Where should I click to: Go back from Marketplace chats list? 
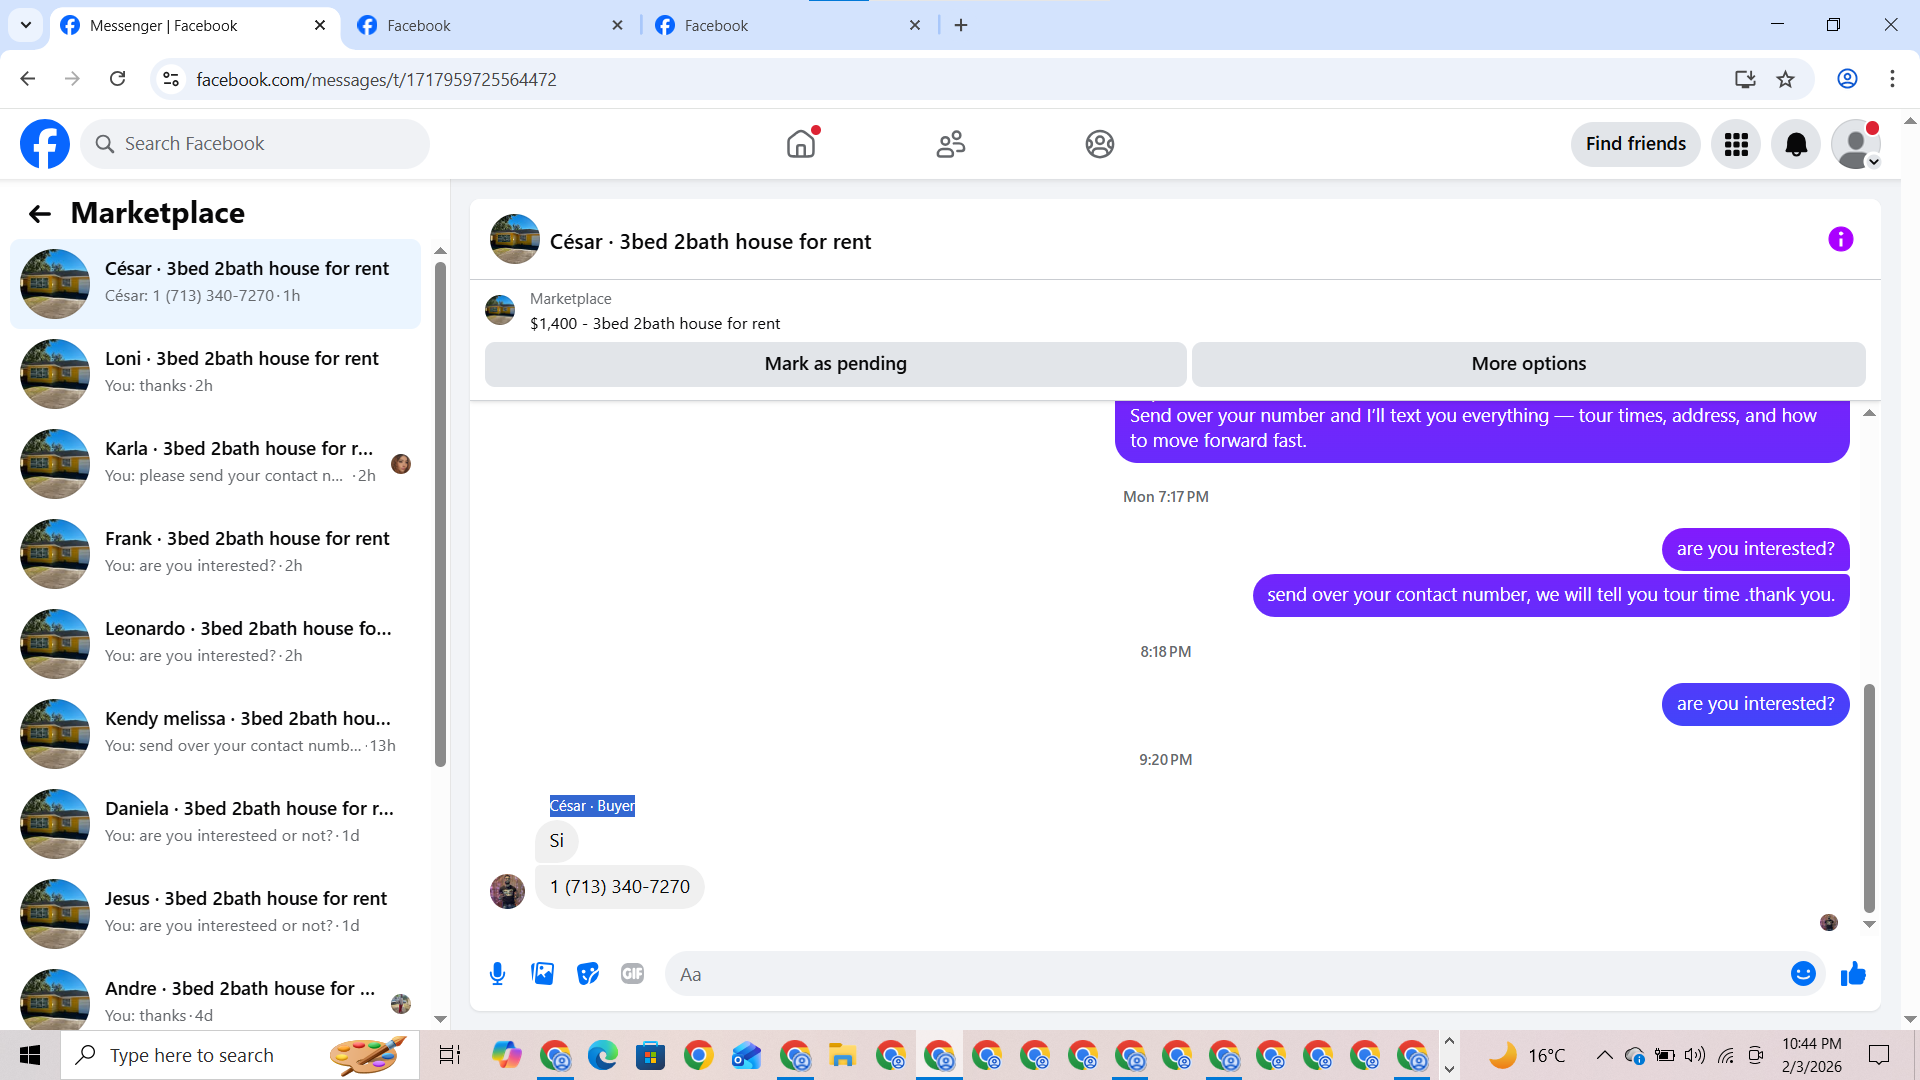[39, 213]
